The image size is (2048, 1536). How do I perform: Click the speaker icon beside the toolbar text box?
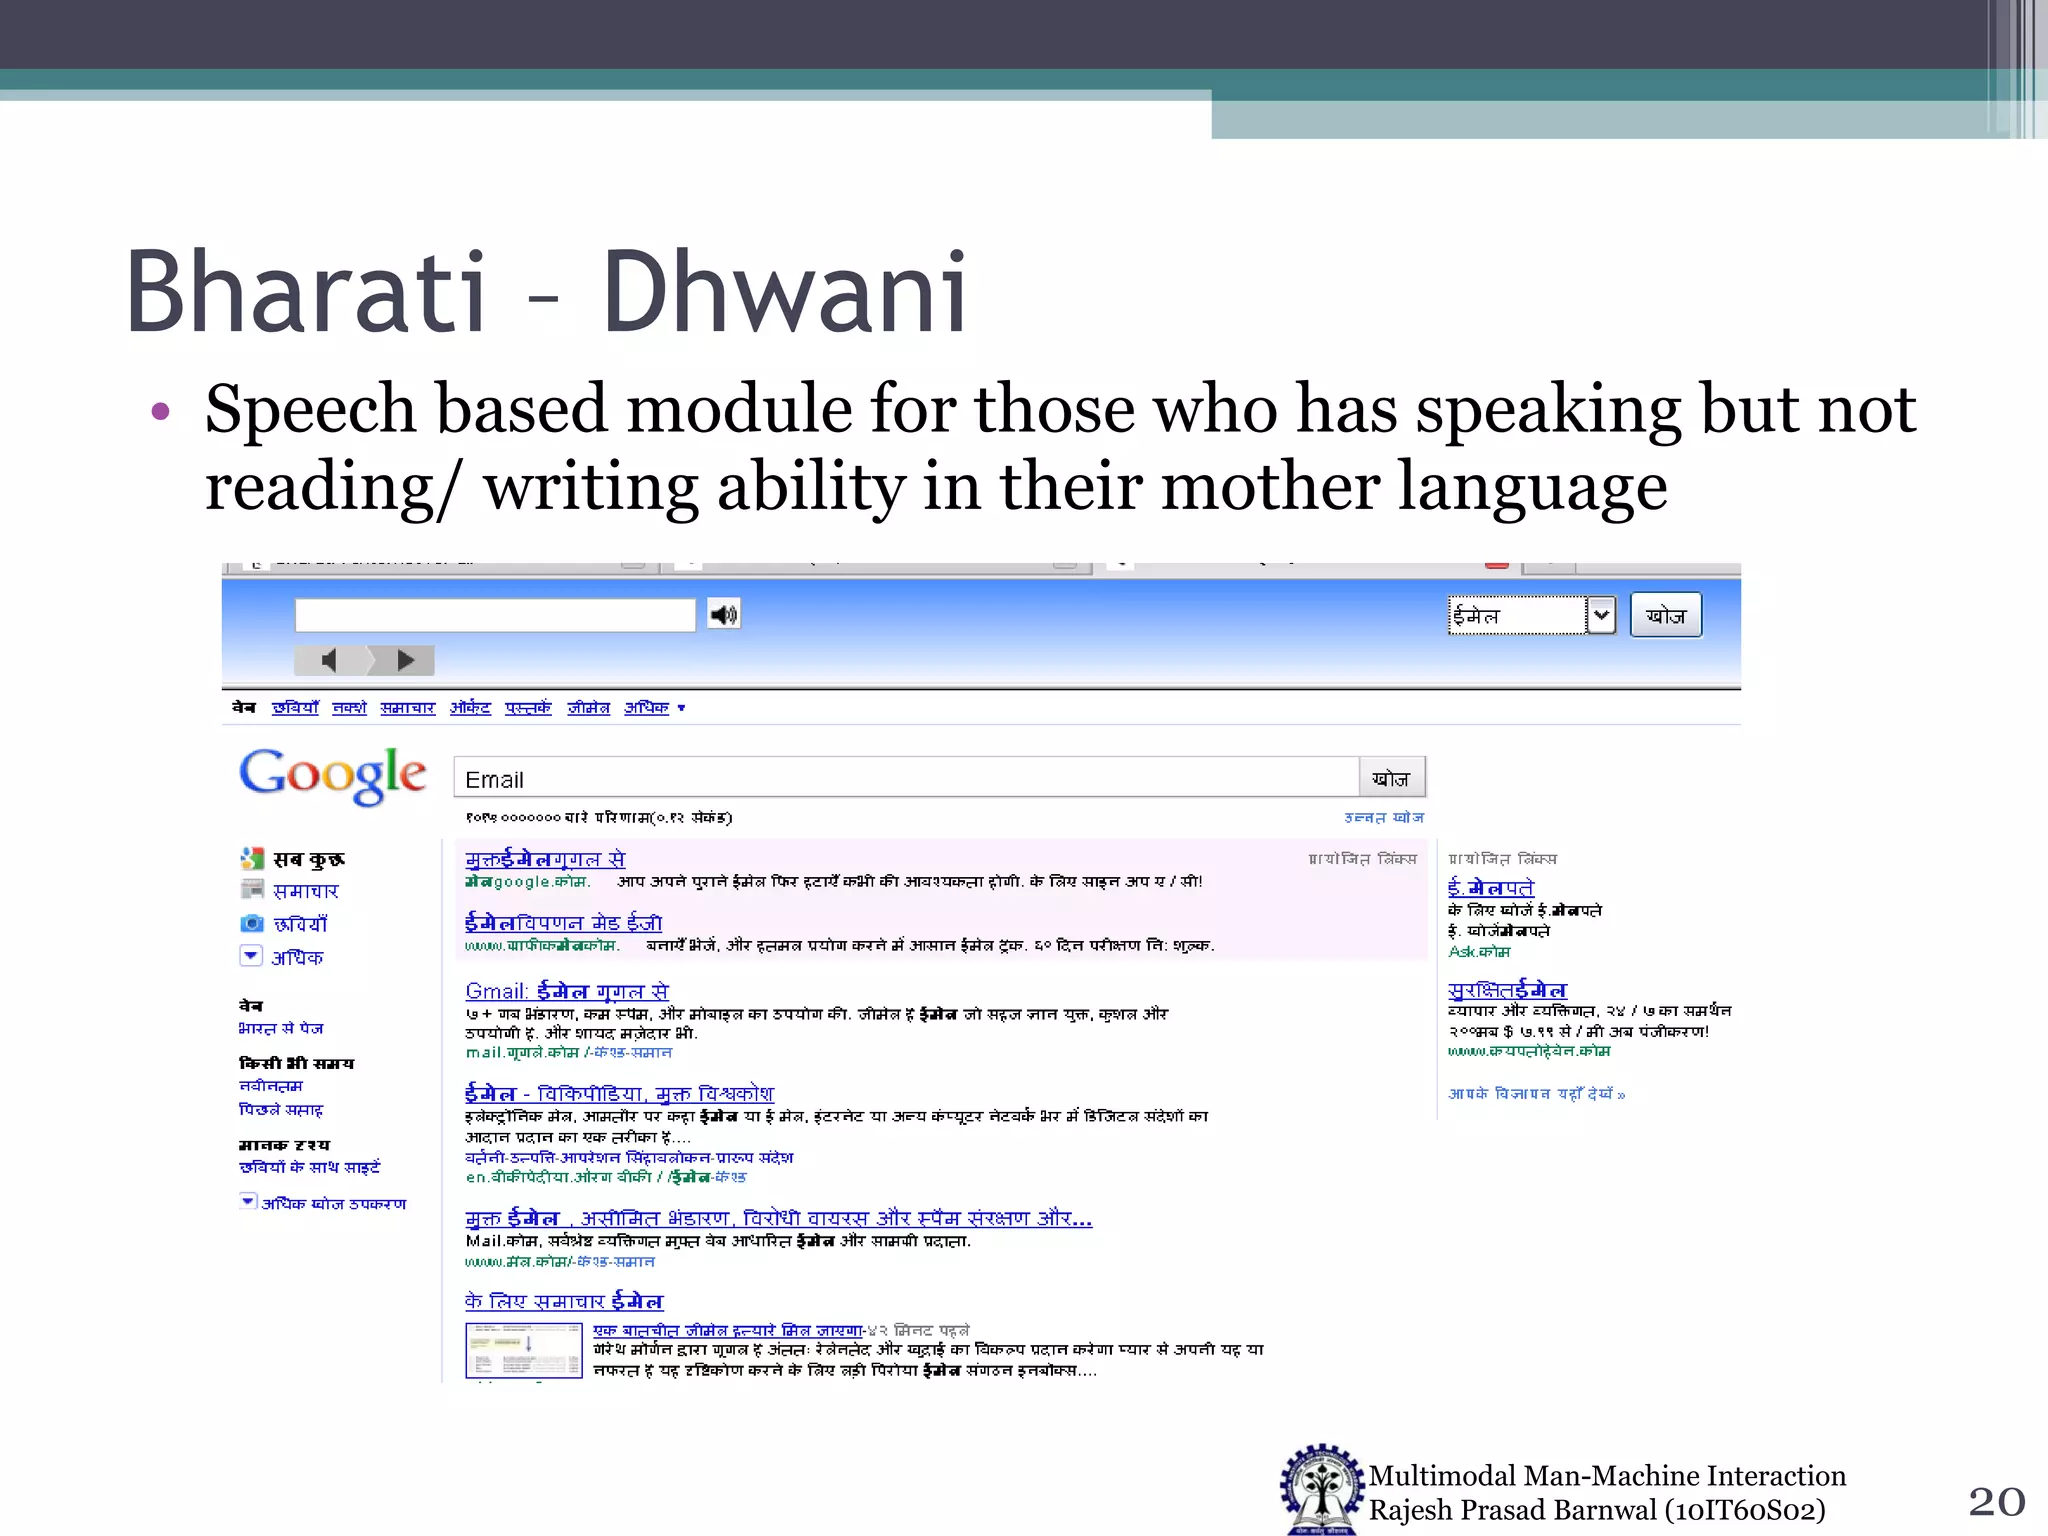coord(723,614)
